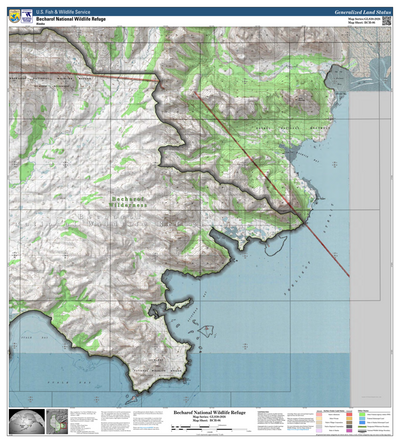Pick the red legend swatch
Screen dimensions: 400x443
click(349, 414)
